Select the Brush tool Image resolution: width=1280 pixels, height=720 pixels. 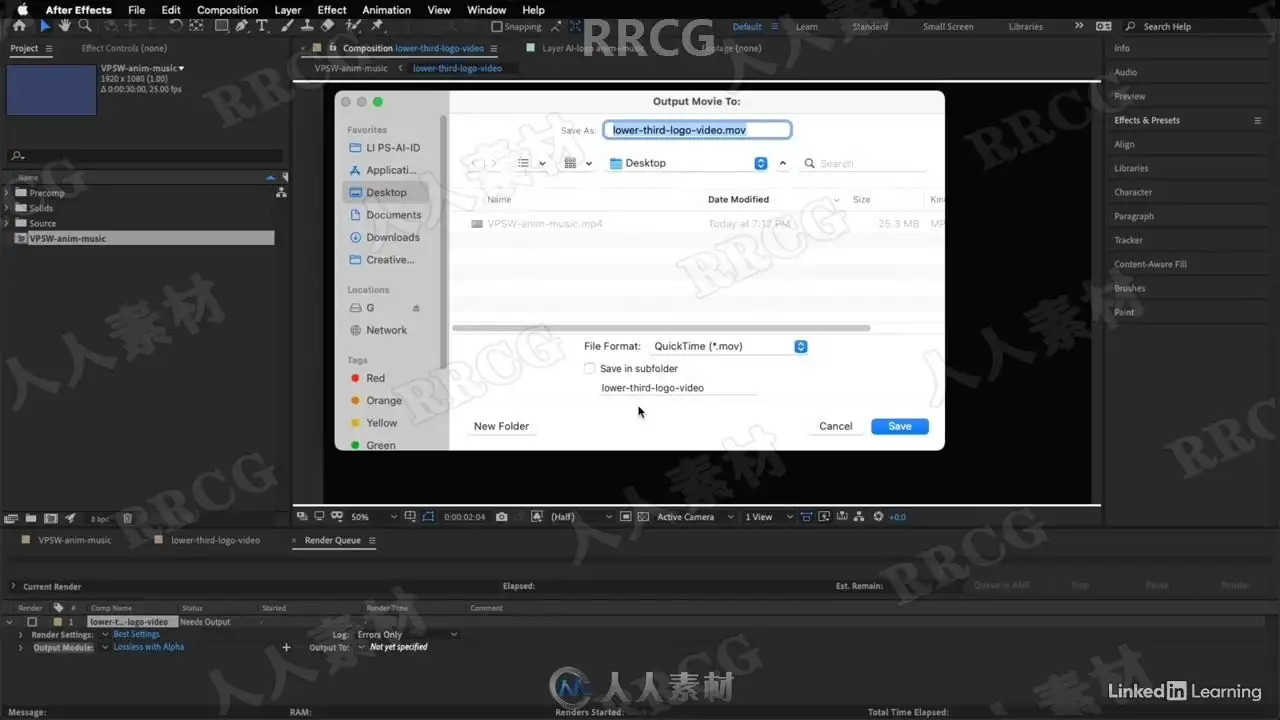tap(289, 26)
